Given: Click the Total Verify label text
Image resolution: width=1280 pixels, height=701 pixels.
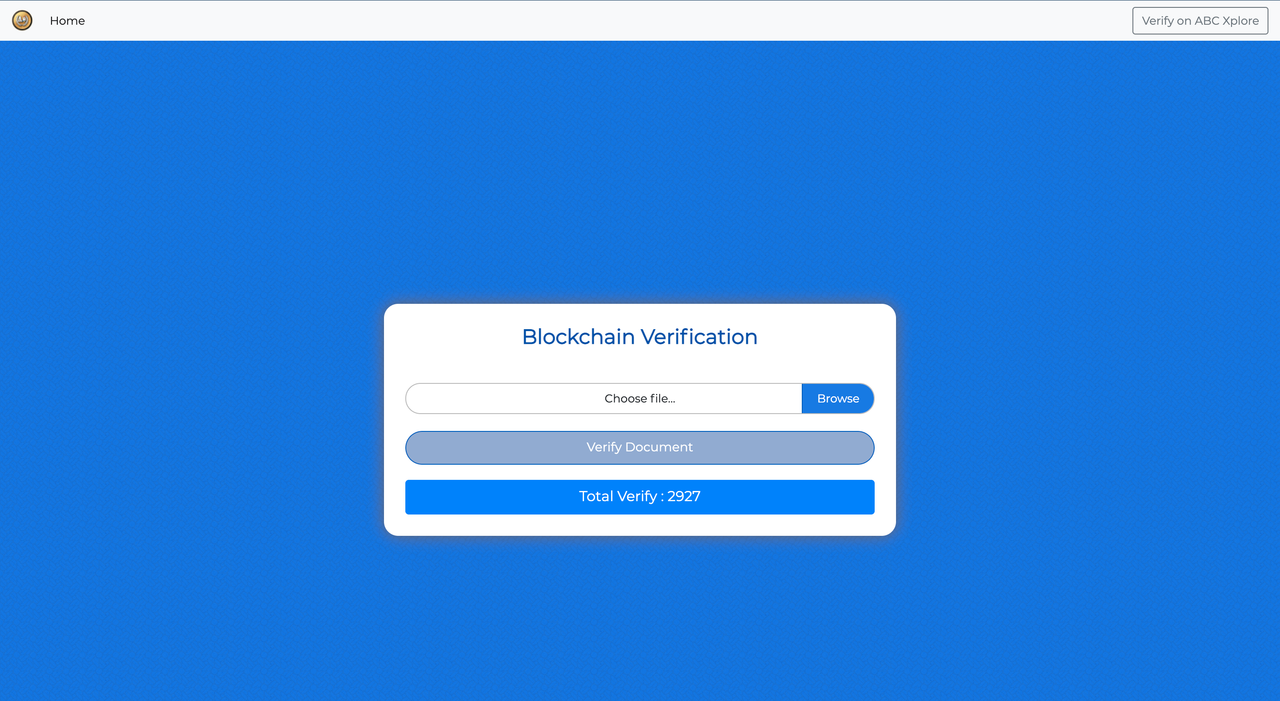Looking at the screenshot, I should pos(618,497).
